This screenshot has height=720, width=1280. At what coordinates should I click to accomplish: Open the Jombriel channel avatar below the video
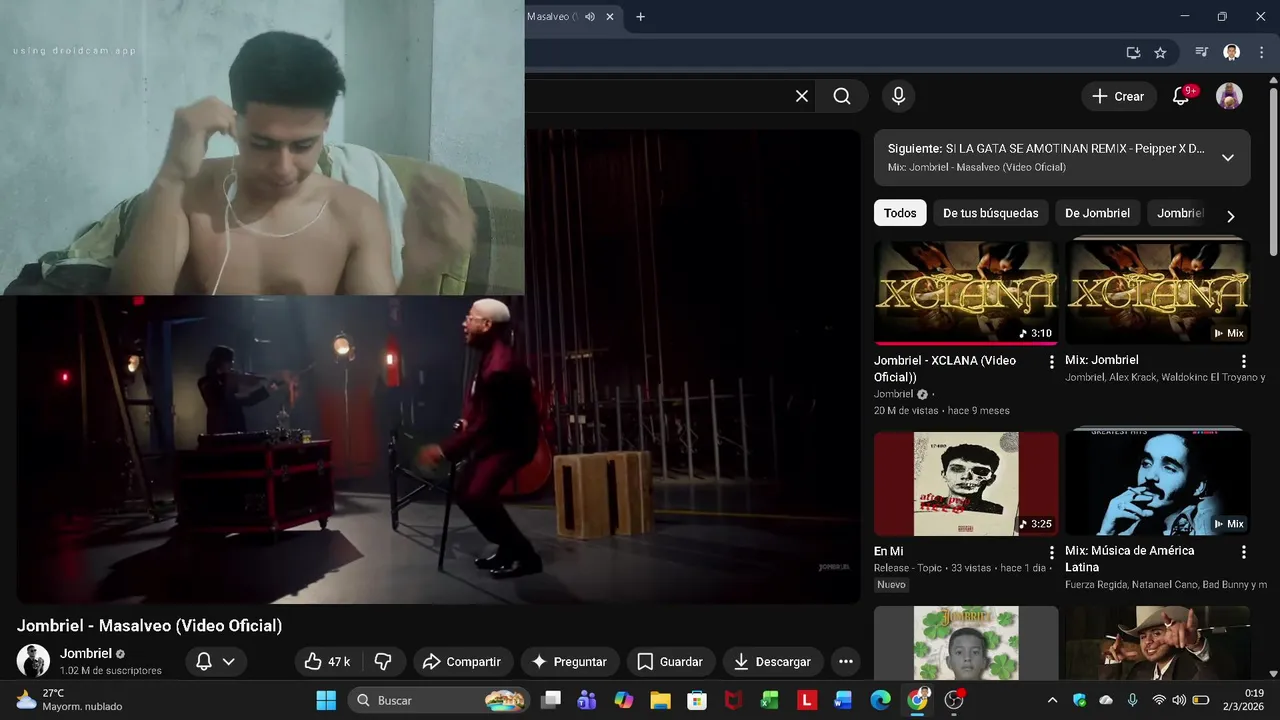pos(34,660)
